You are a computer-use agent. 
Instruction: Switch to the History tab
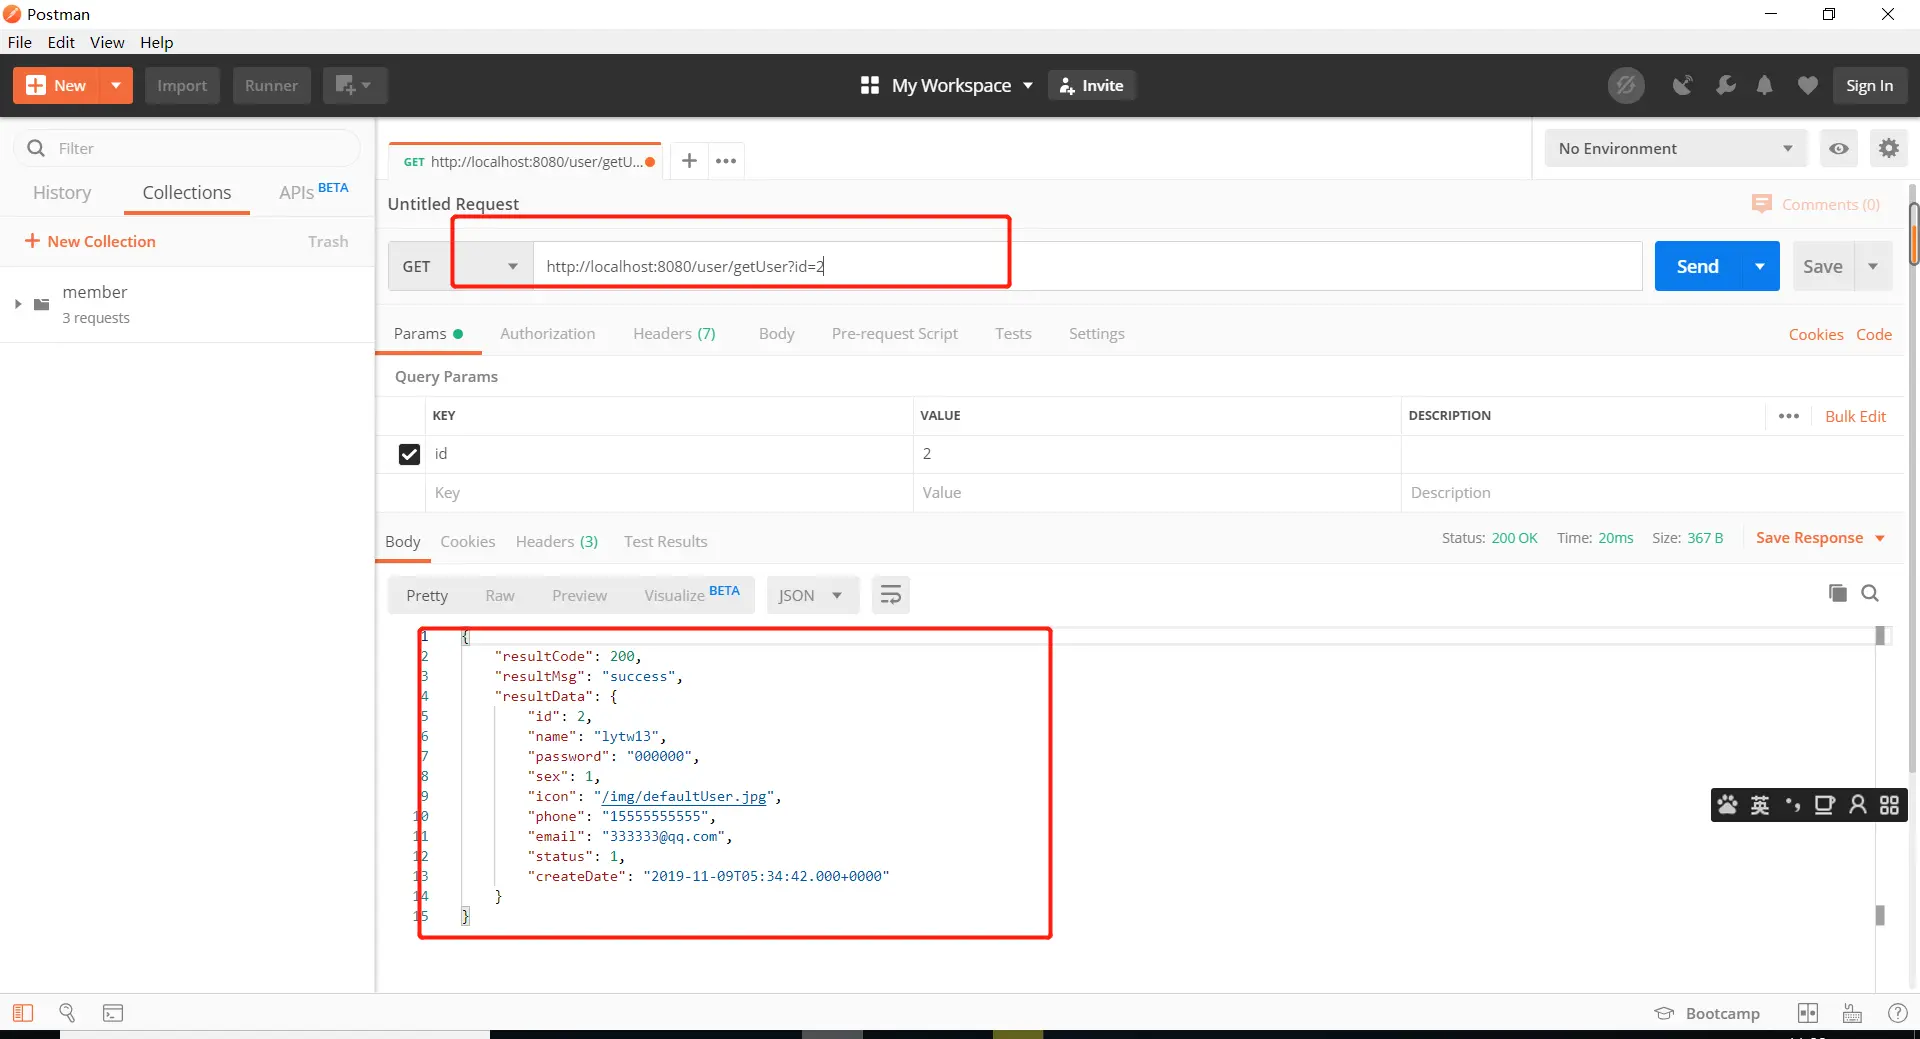click(62, 193)
